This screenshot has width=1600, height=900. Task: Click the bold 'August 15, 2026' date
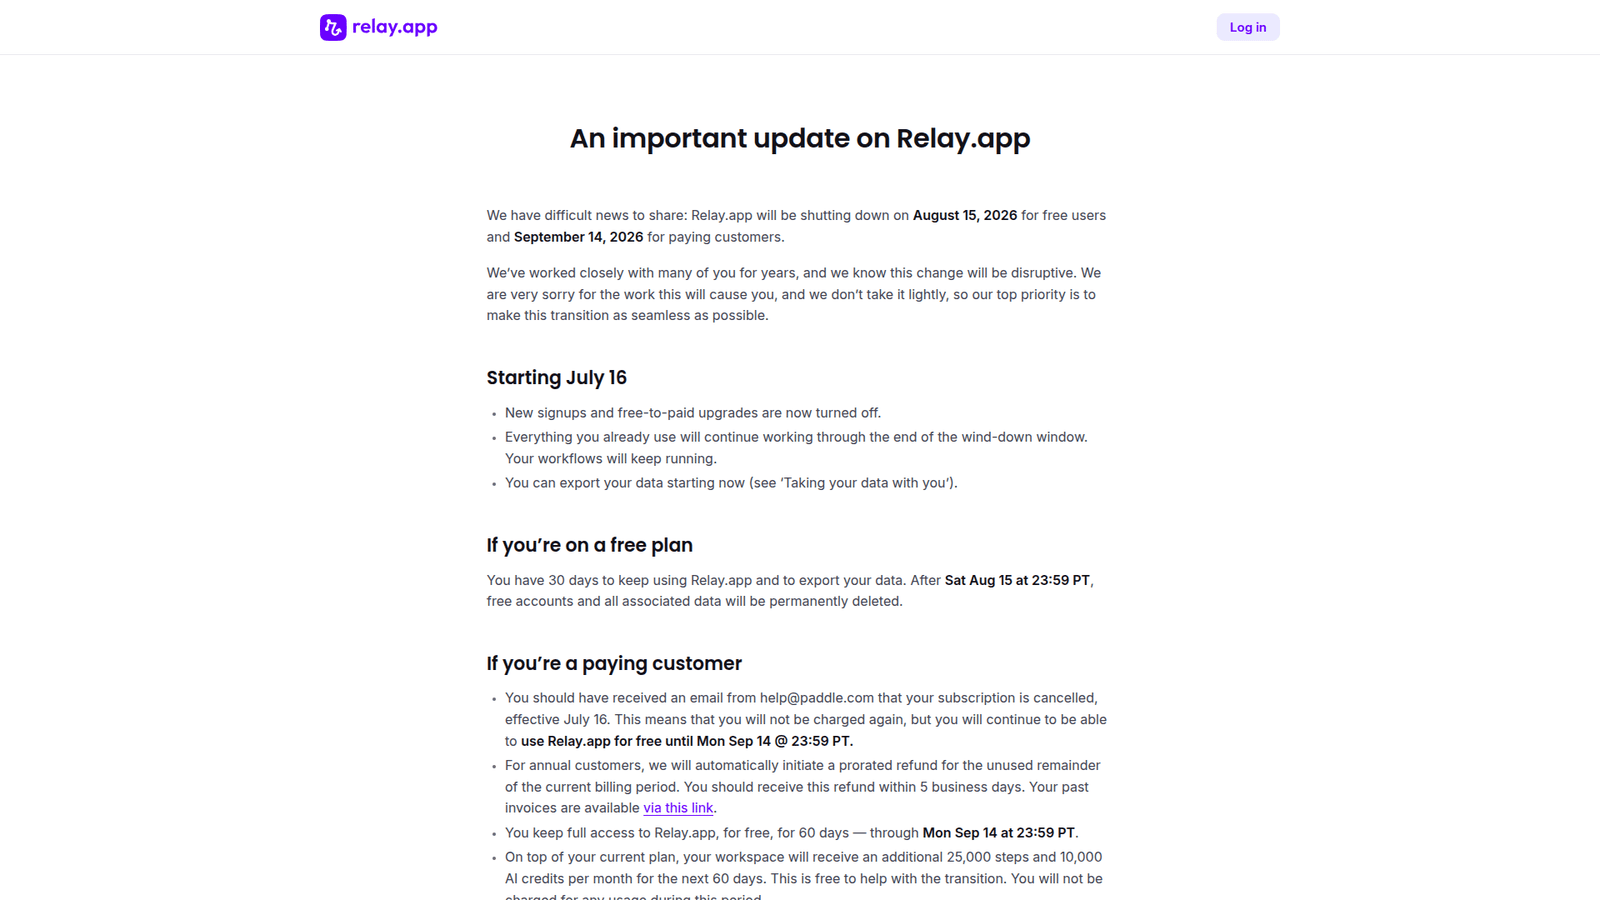point(965,215)
